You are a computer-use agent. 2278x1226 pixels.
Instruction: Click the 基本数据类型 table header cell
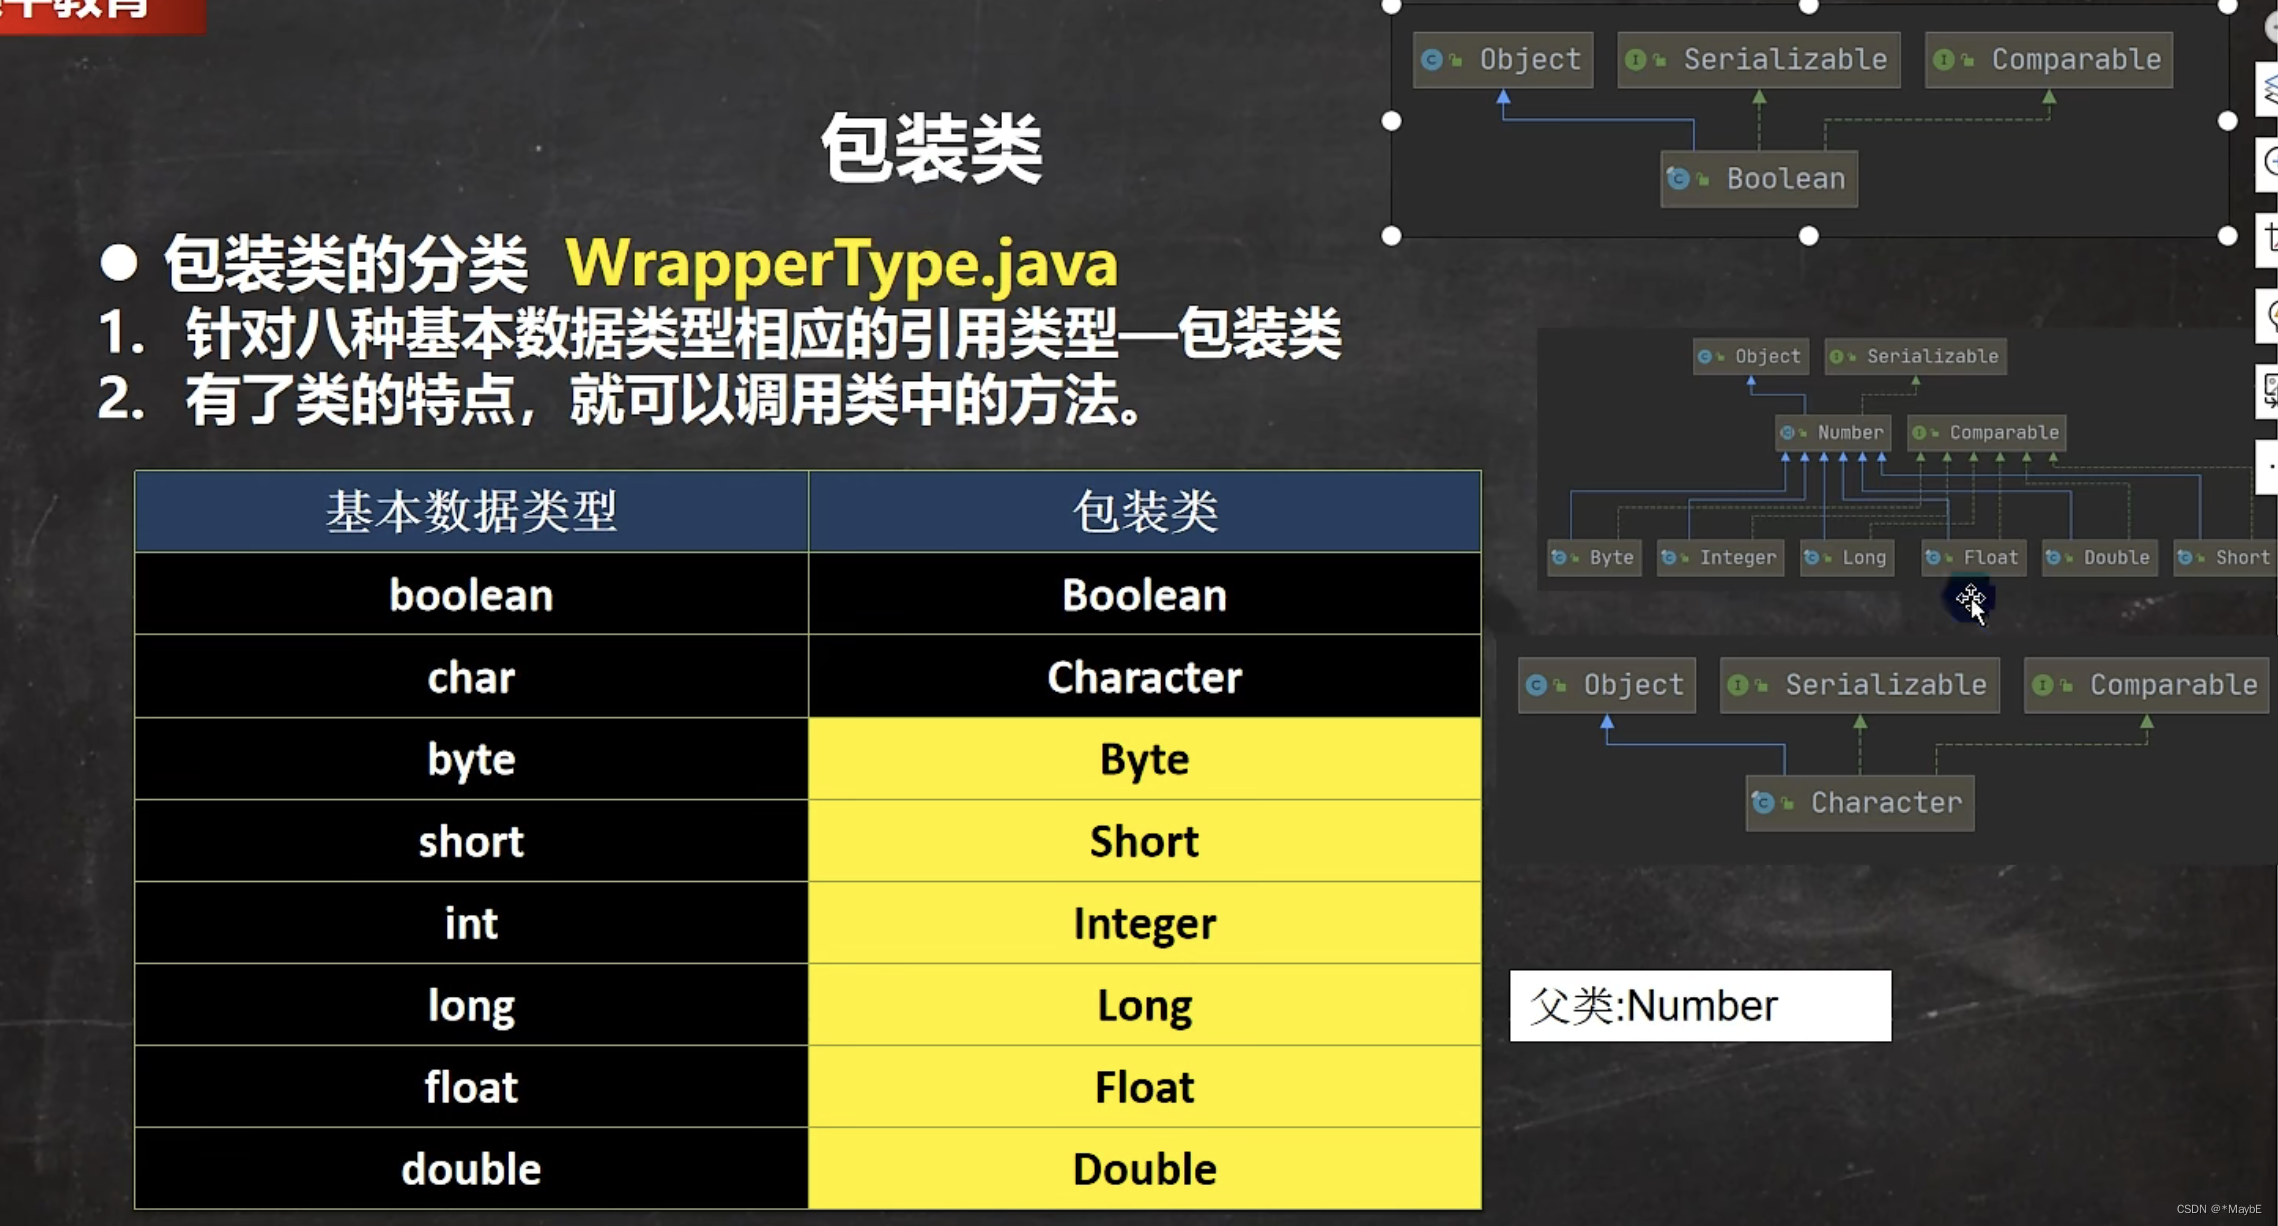(471, 512)
